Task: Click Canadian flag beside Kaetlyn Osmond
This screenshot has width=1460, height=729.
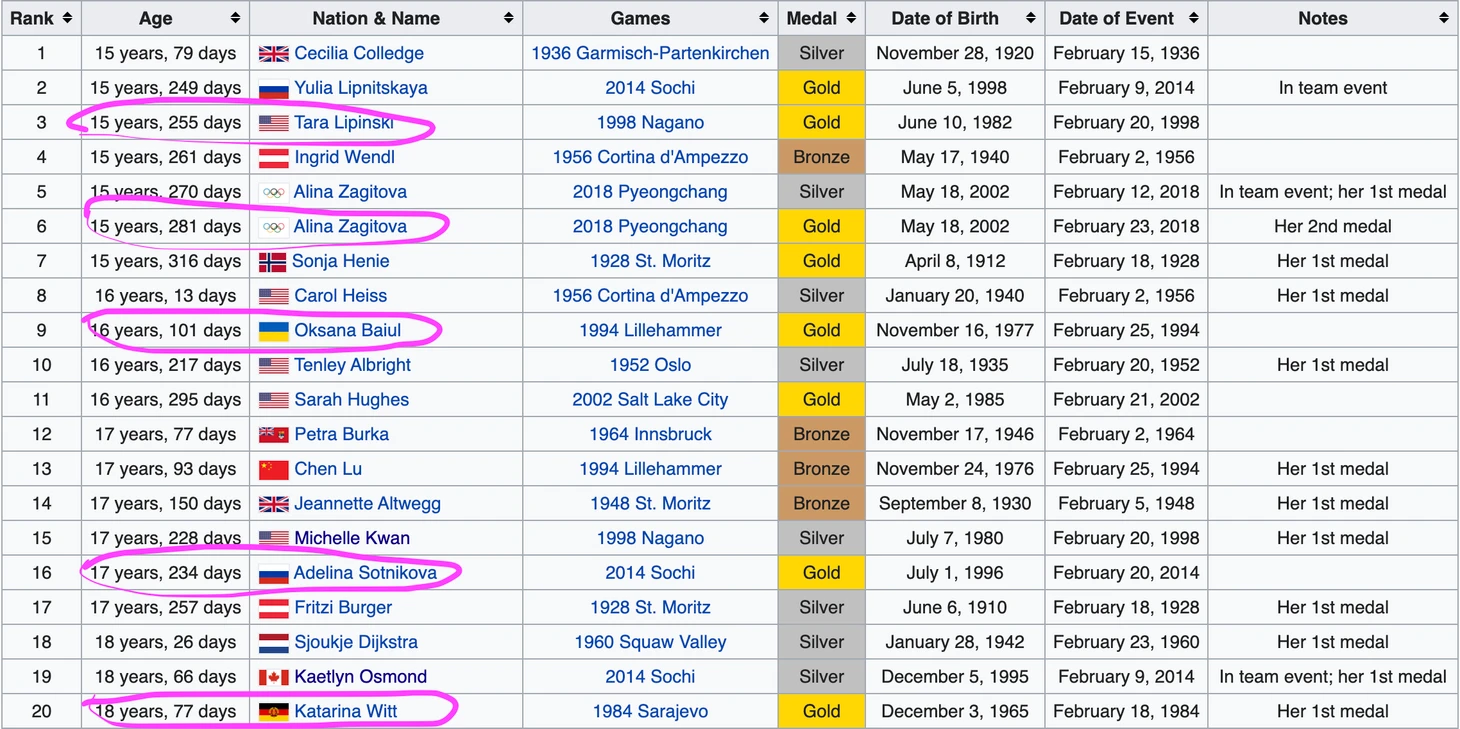Action: pyautogui.click(x=273, y=677)
